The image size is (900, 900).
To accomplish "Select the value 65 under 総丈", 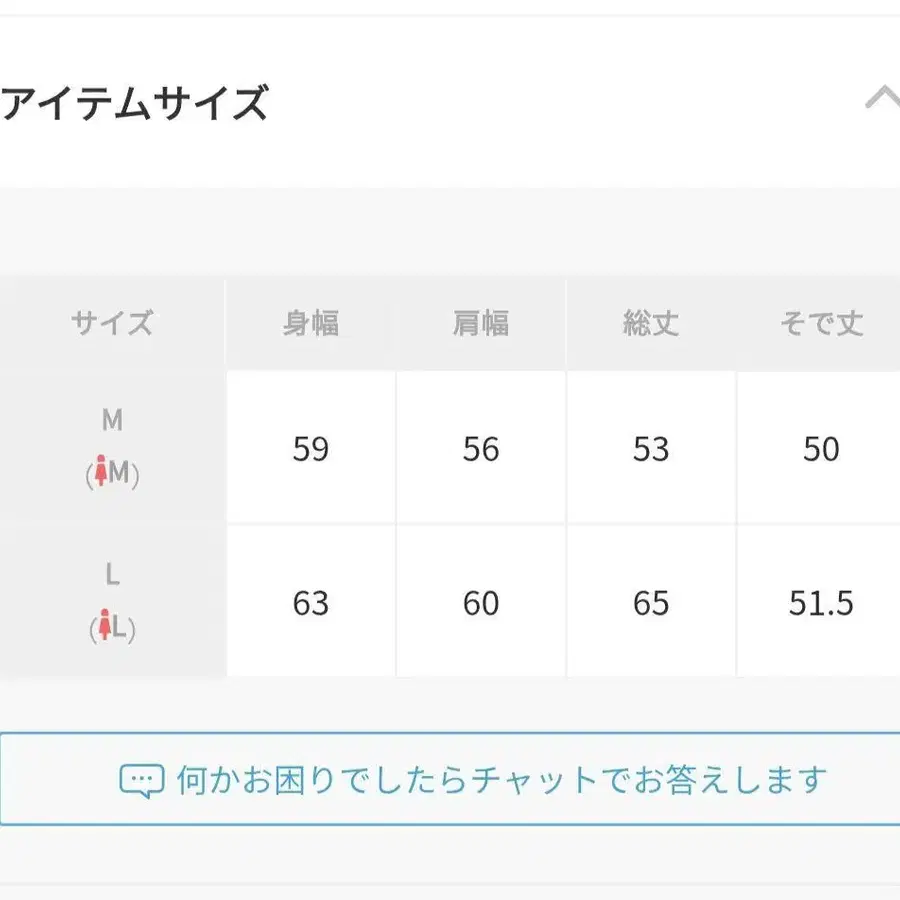I will [651, 605].
